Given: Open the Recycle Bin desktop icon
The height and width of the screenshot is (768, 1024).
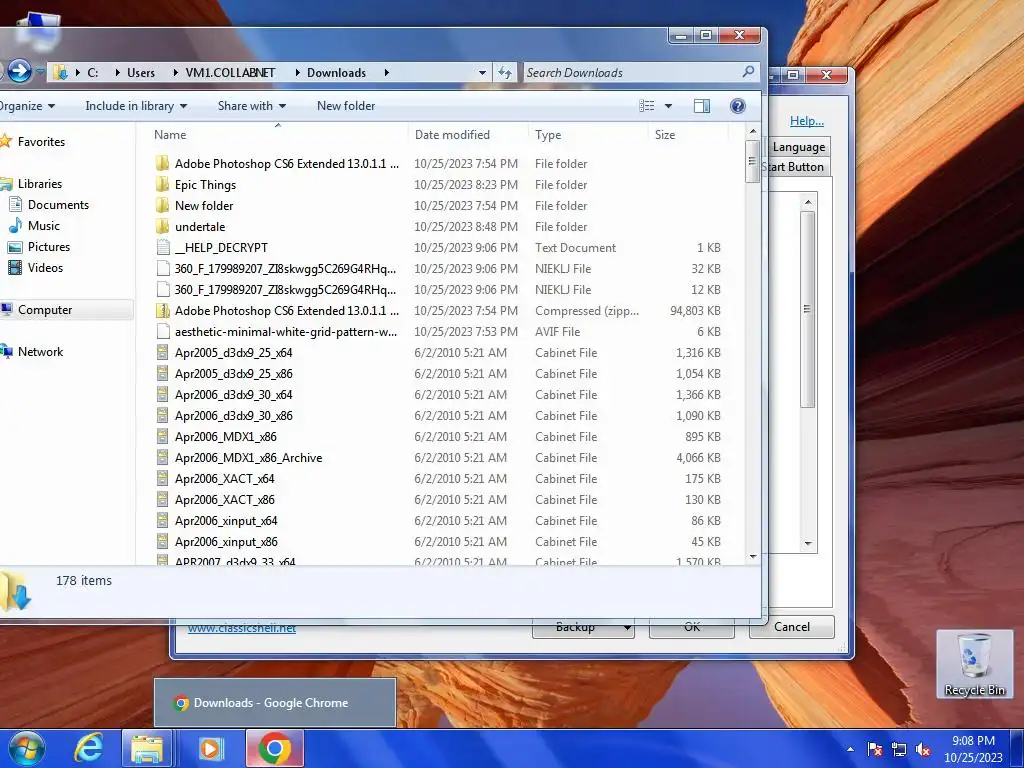Looking at the screenshot, I should point(974,664).
